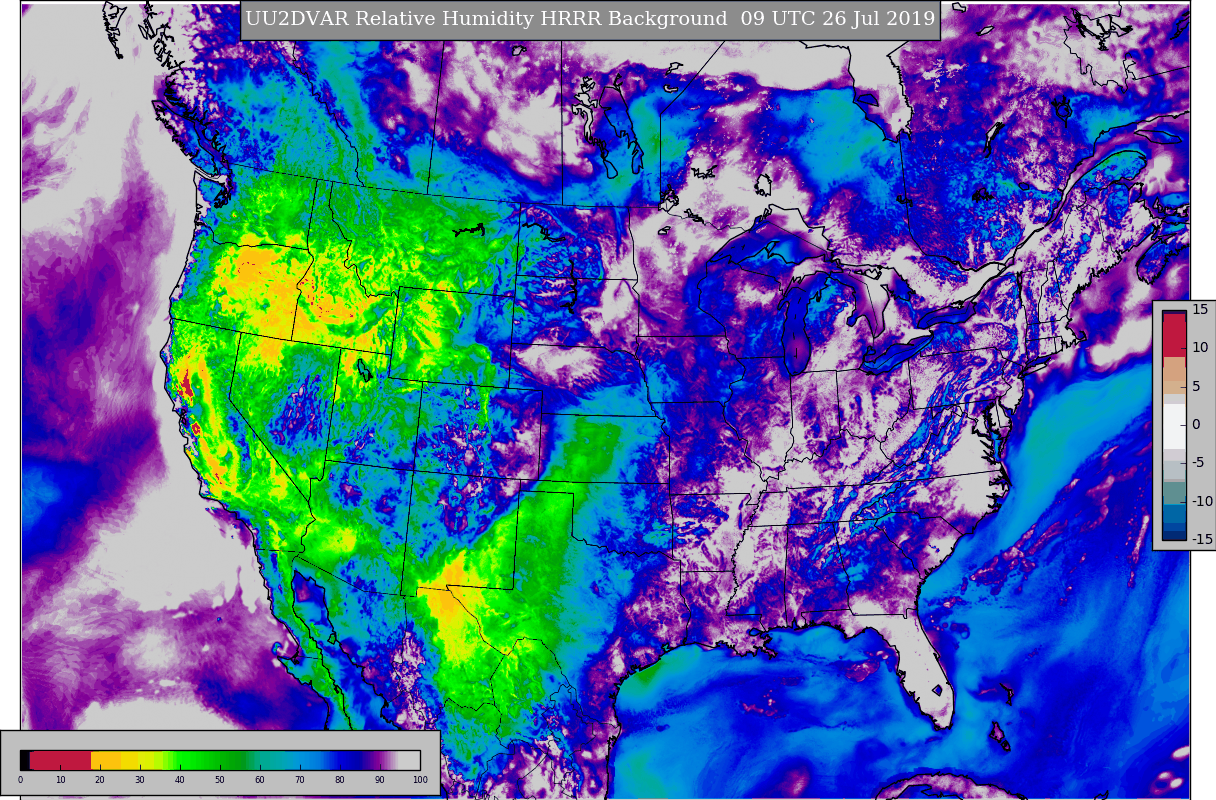Click the "-10" label on the right colorbar
This screenshot has height=800, width=1216.
pyautogui.click(x=1202, y=501)
